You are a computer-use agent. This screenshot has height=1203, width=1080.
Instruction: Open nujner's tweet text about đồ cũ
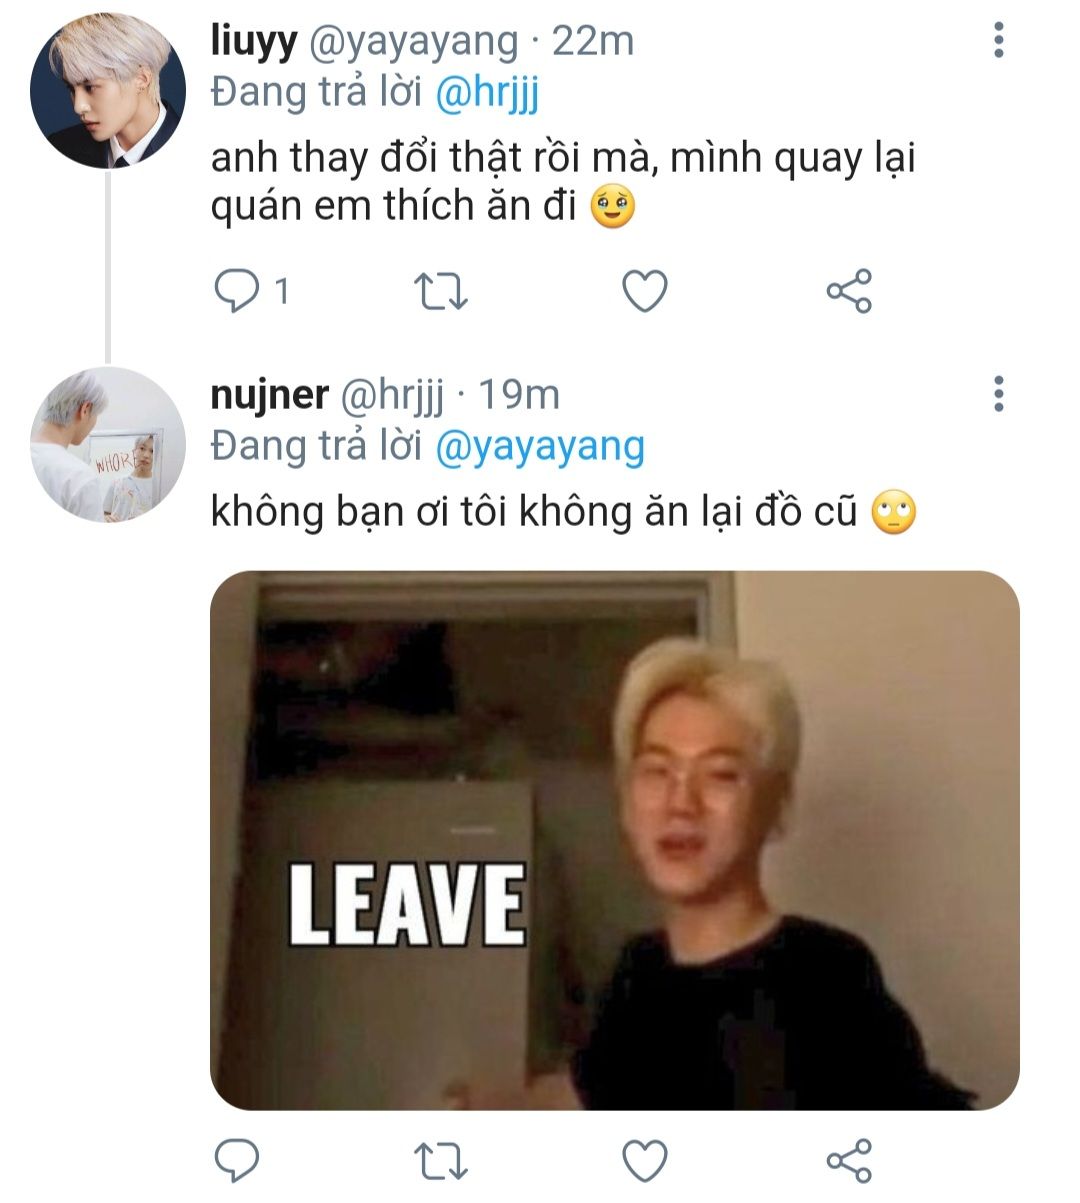(535, 512)
